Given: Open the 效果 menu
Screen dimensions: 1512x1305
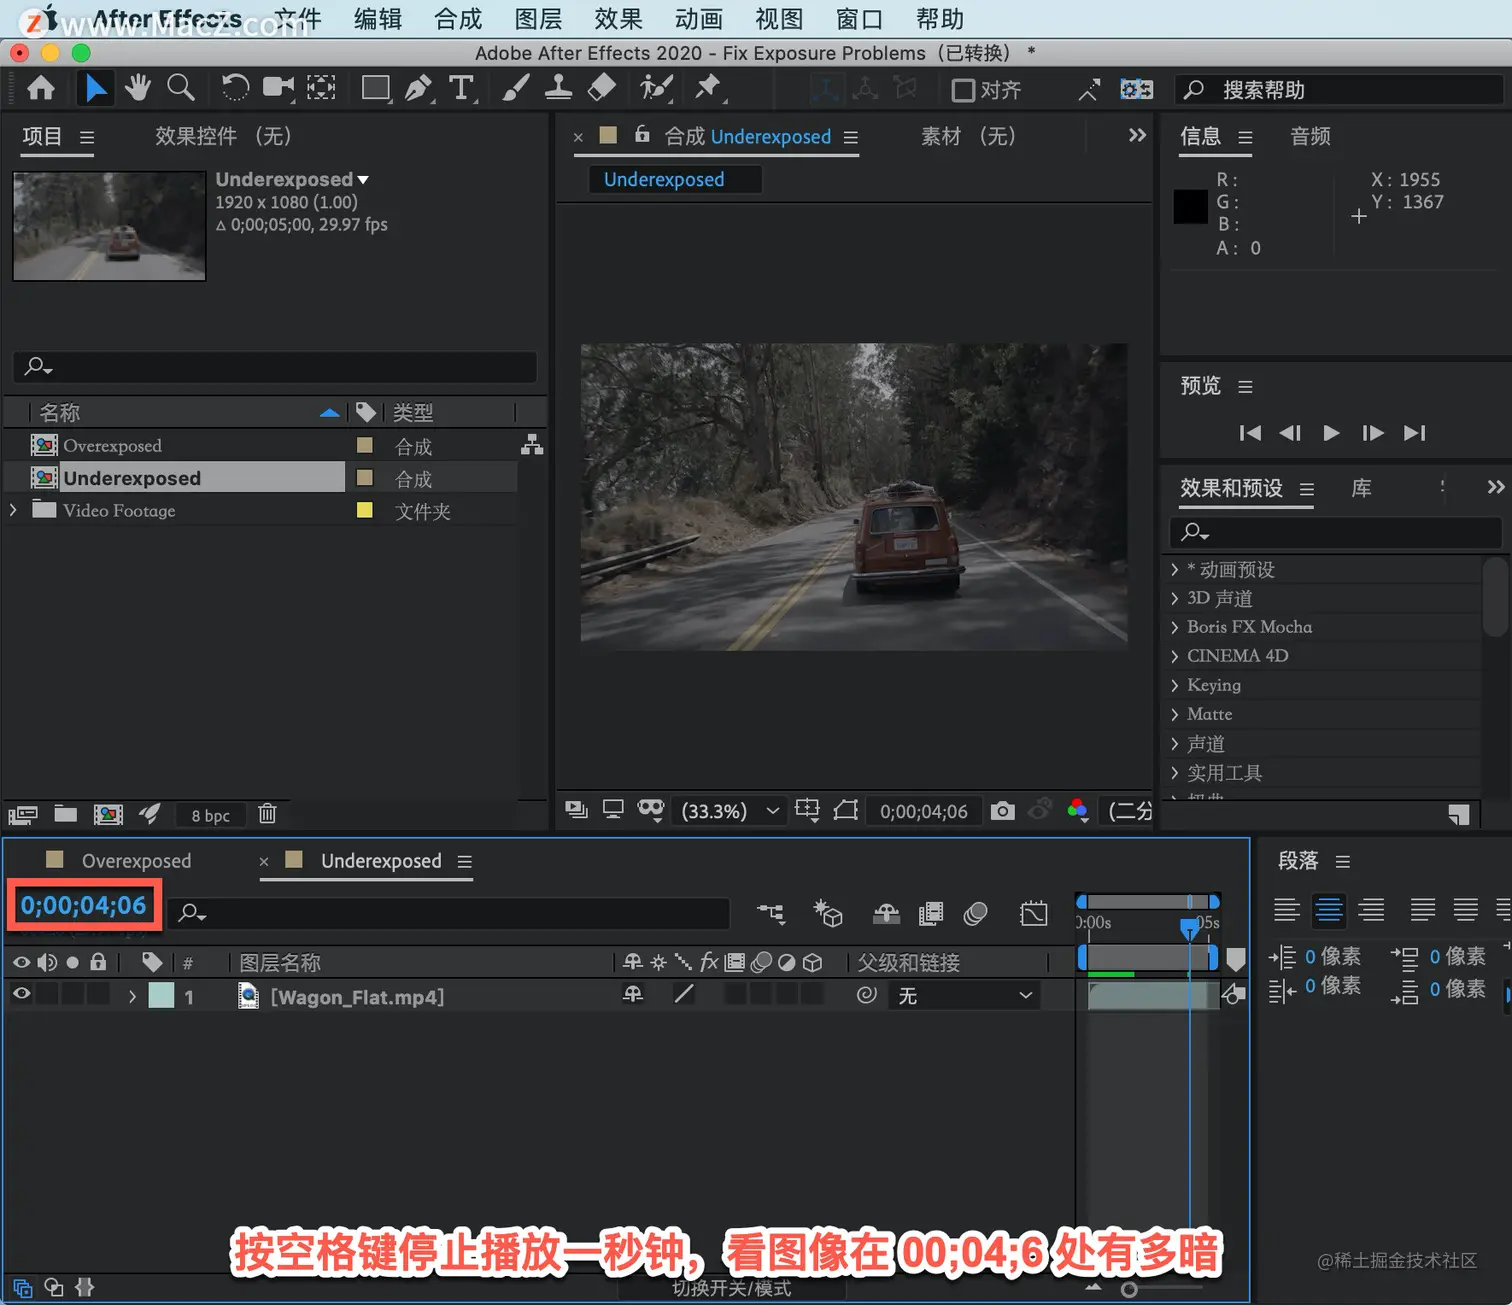Looking at the screenshot, I should 618,19.
